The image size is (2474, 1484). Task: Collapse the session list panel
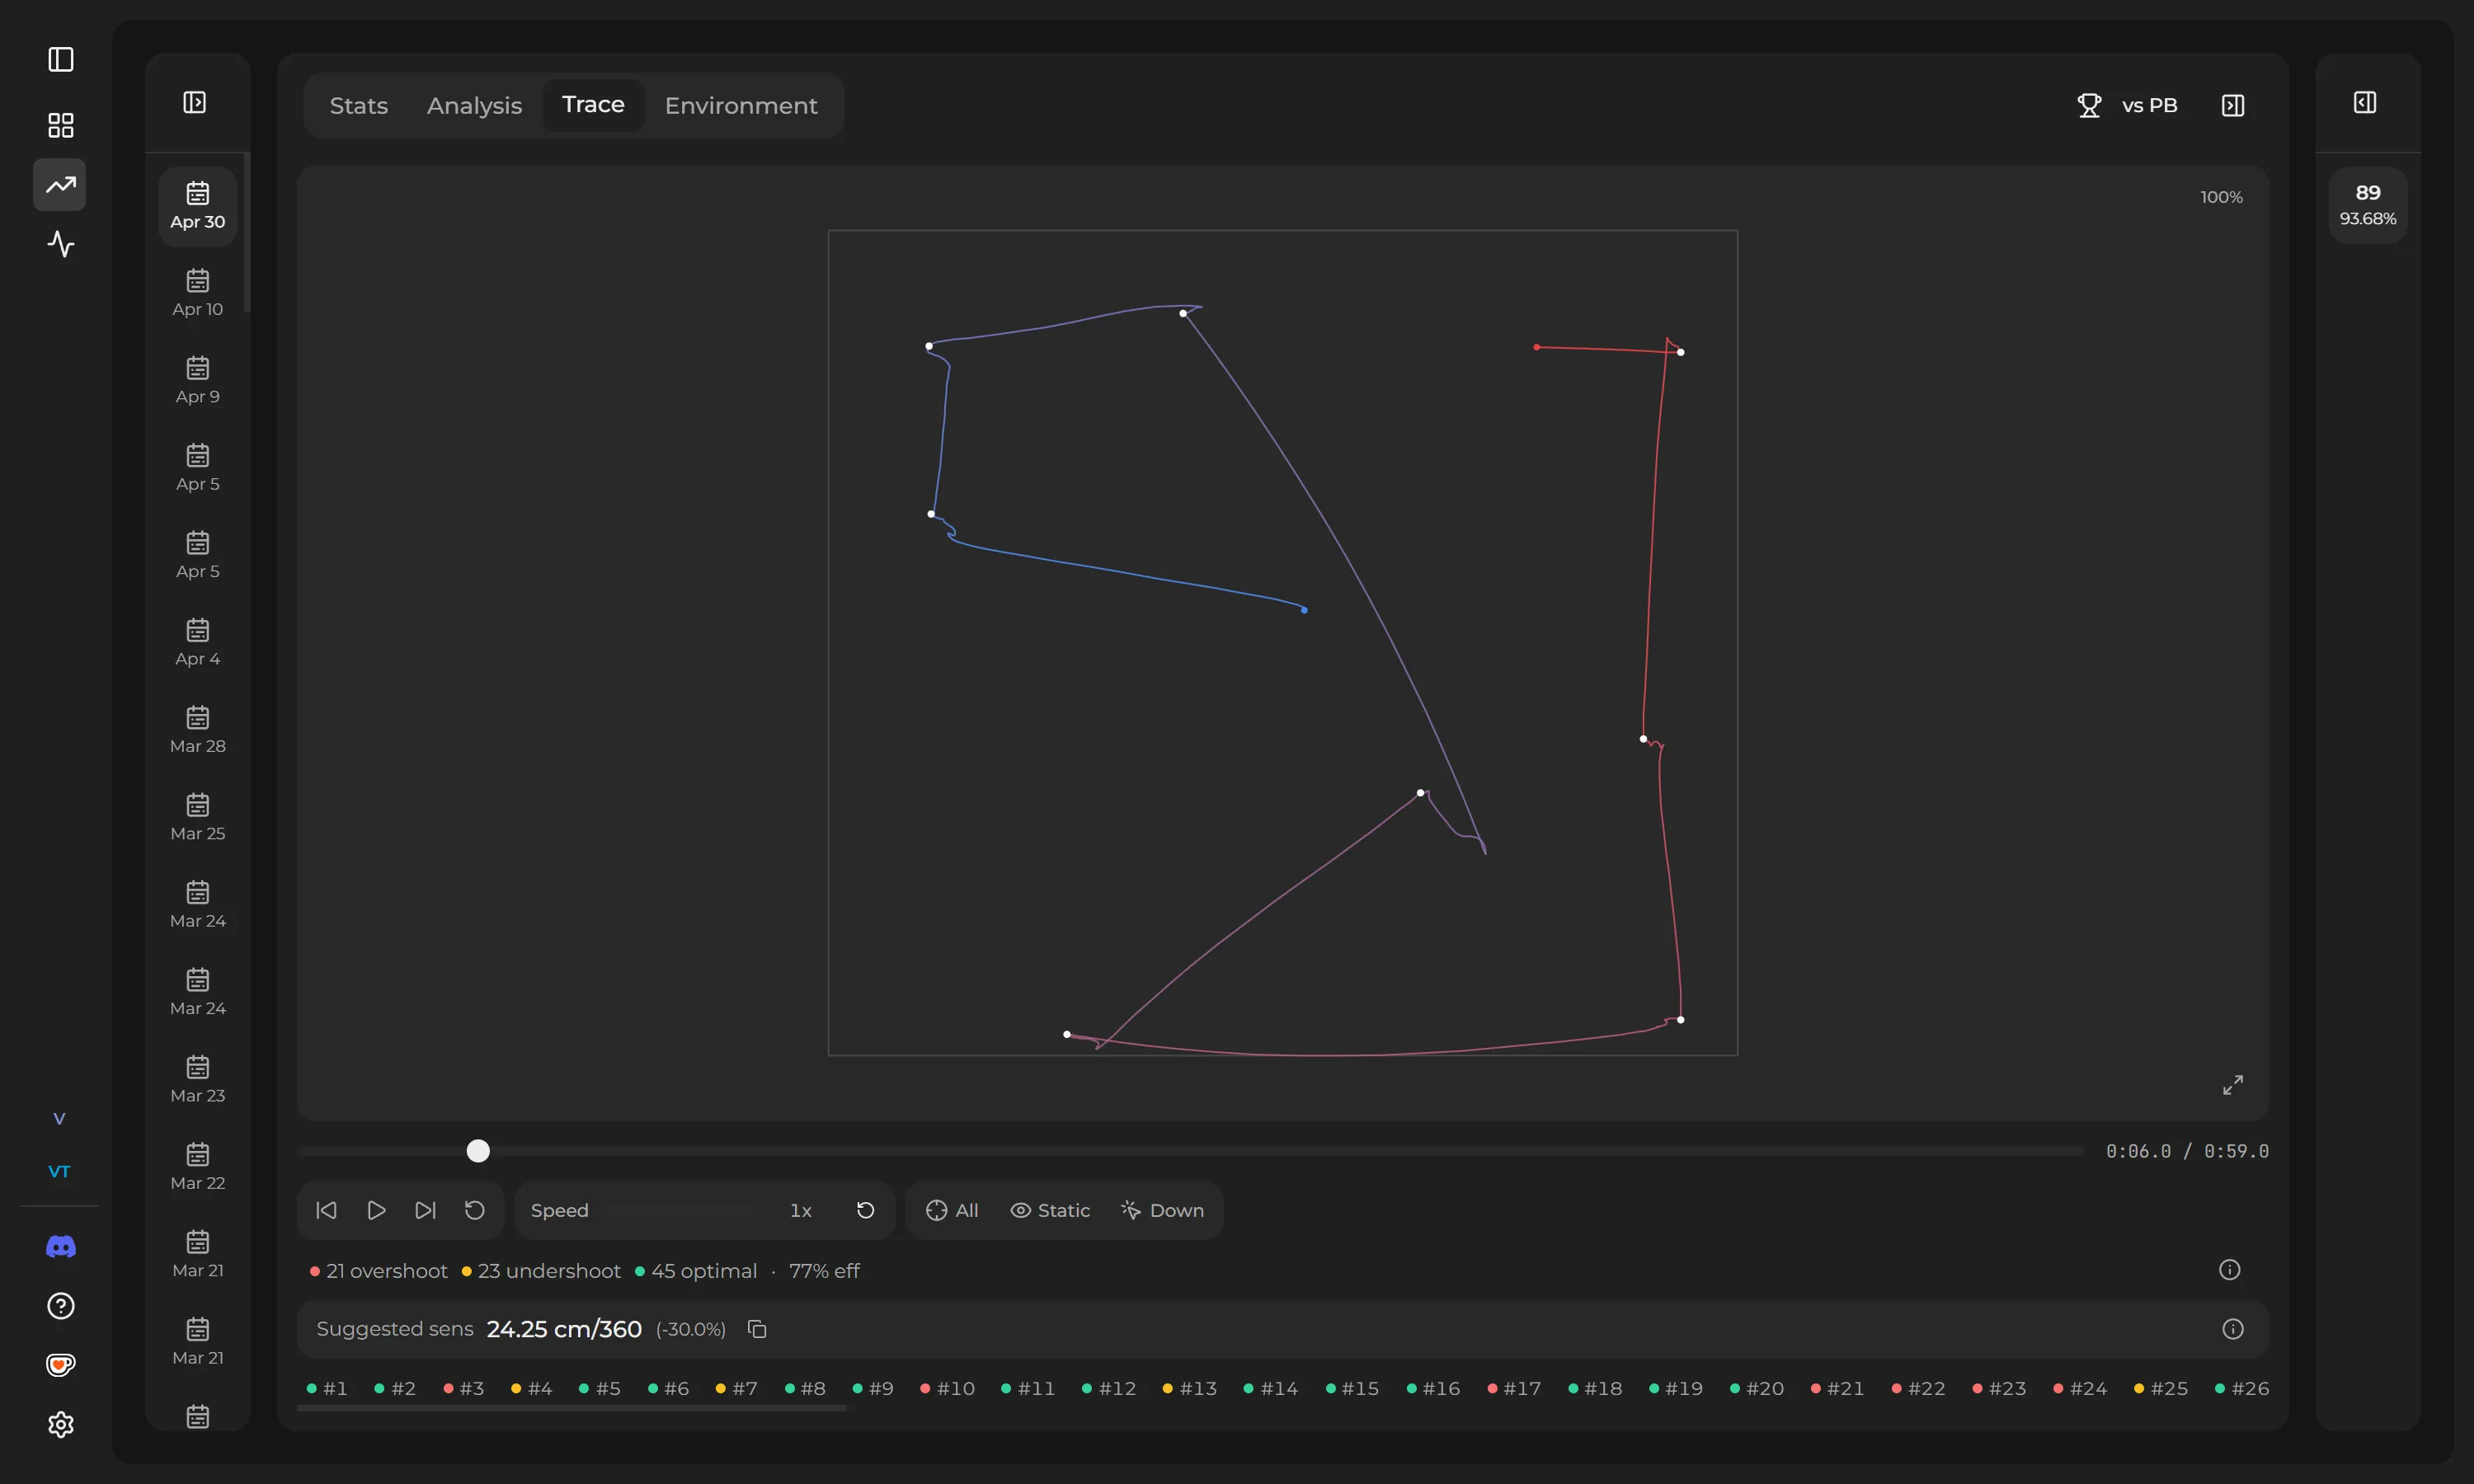point(195,102)
